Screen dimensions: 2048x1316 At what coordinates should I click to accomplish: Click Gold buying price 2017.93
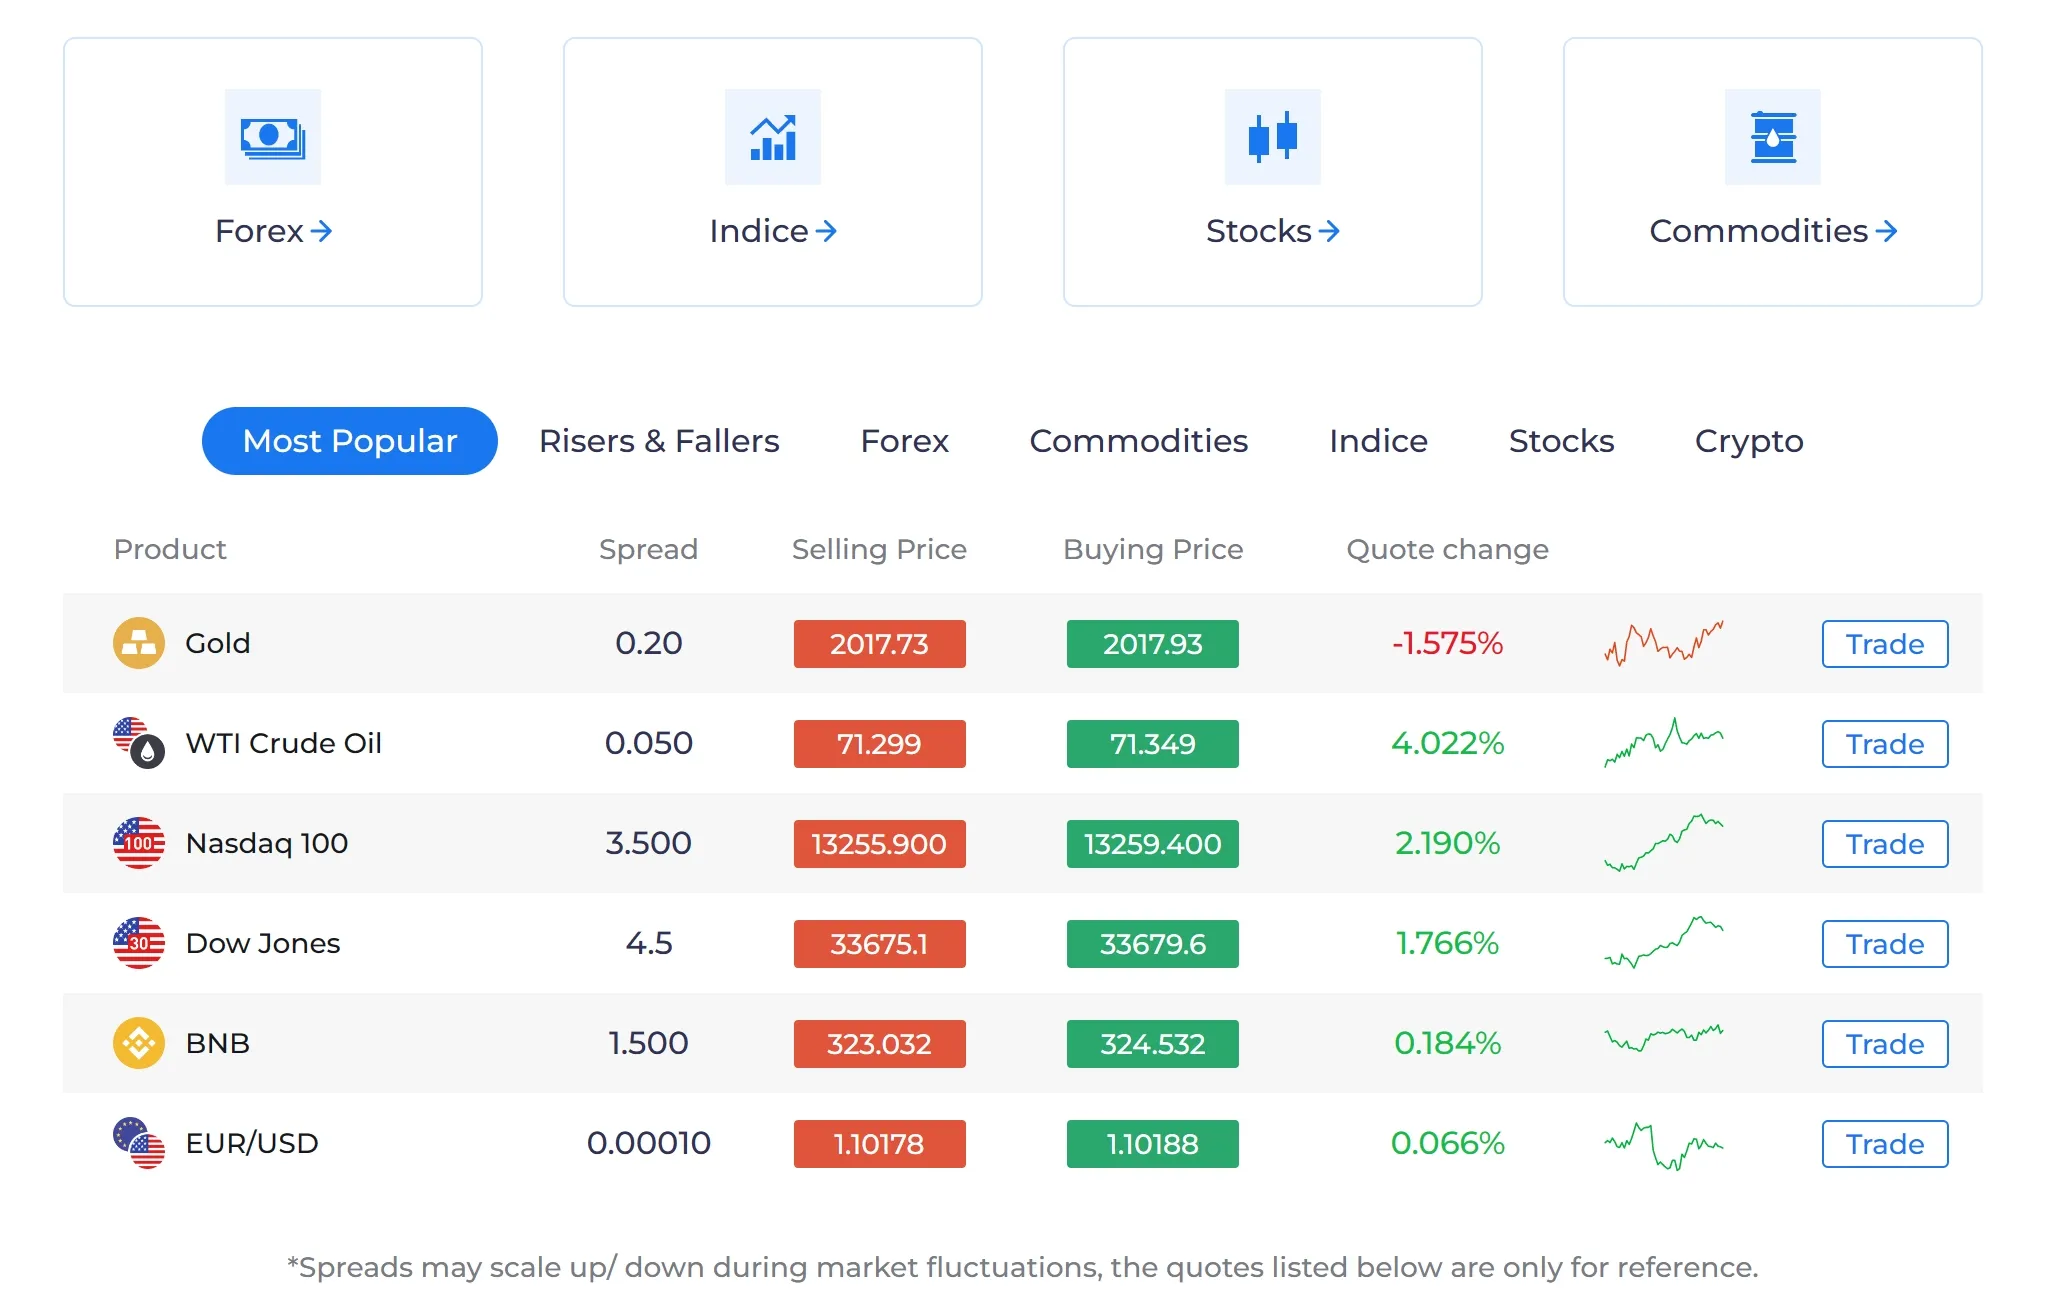[x=1153, y=644]
